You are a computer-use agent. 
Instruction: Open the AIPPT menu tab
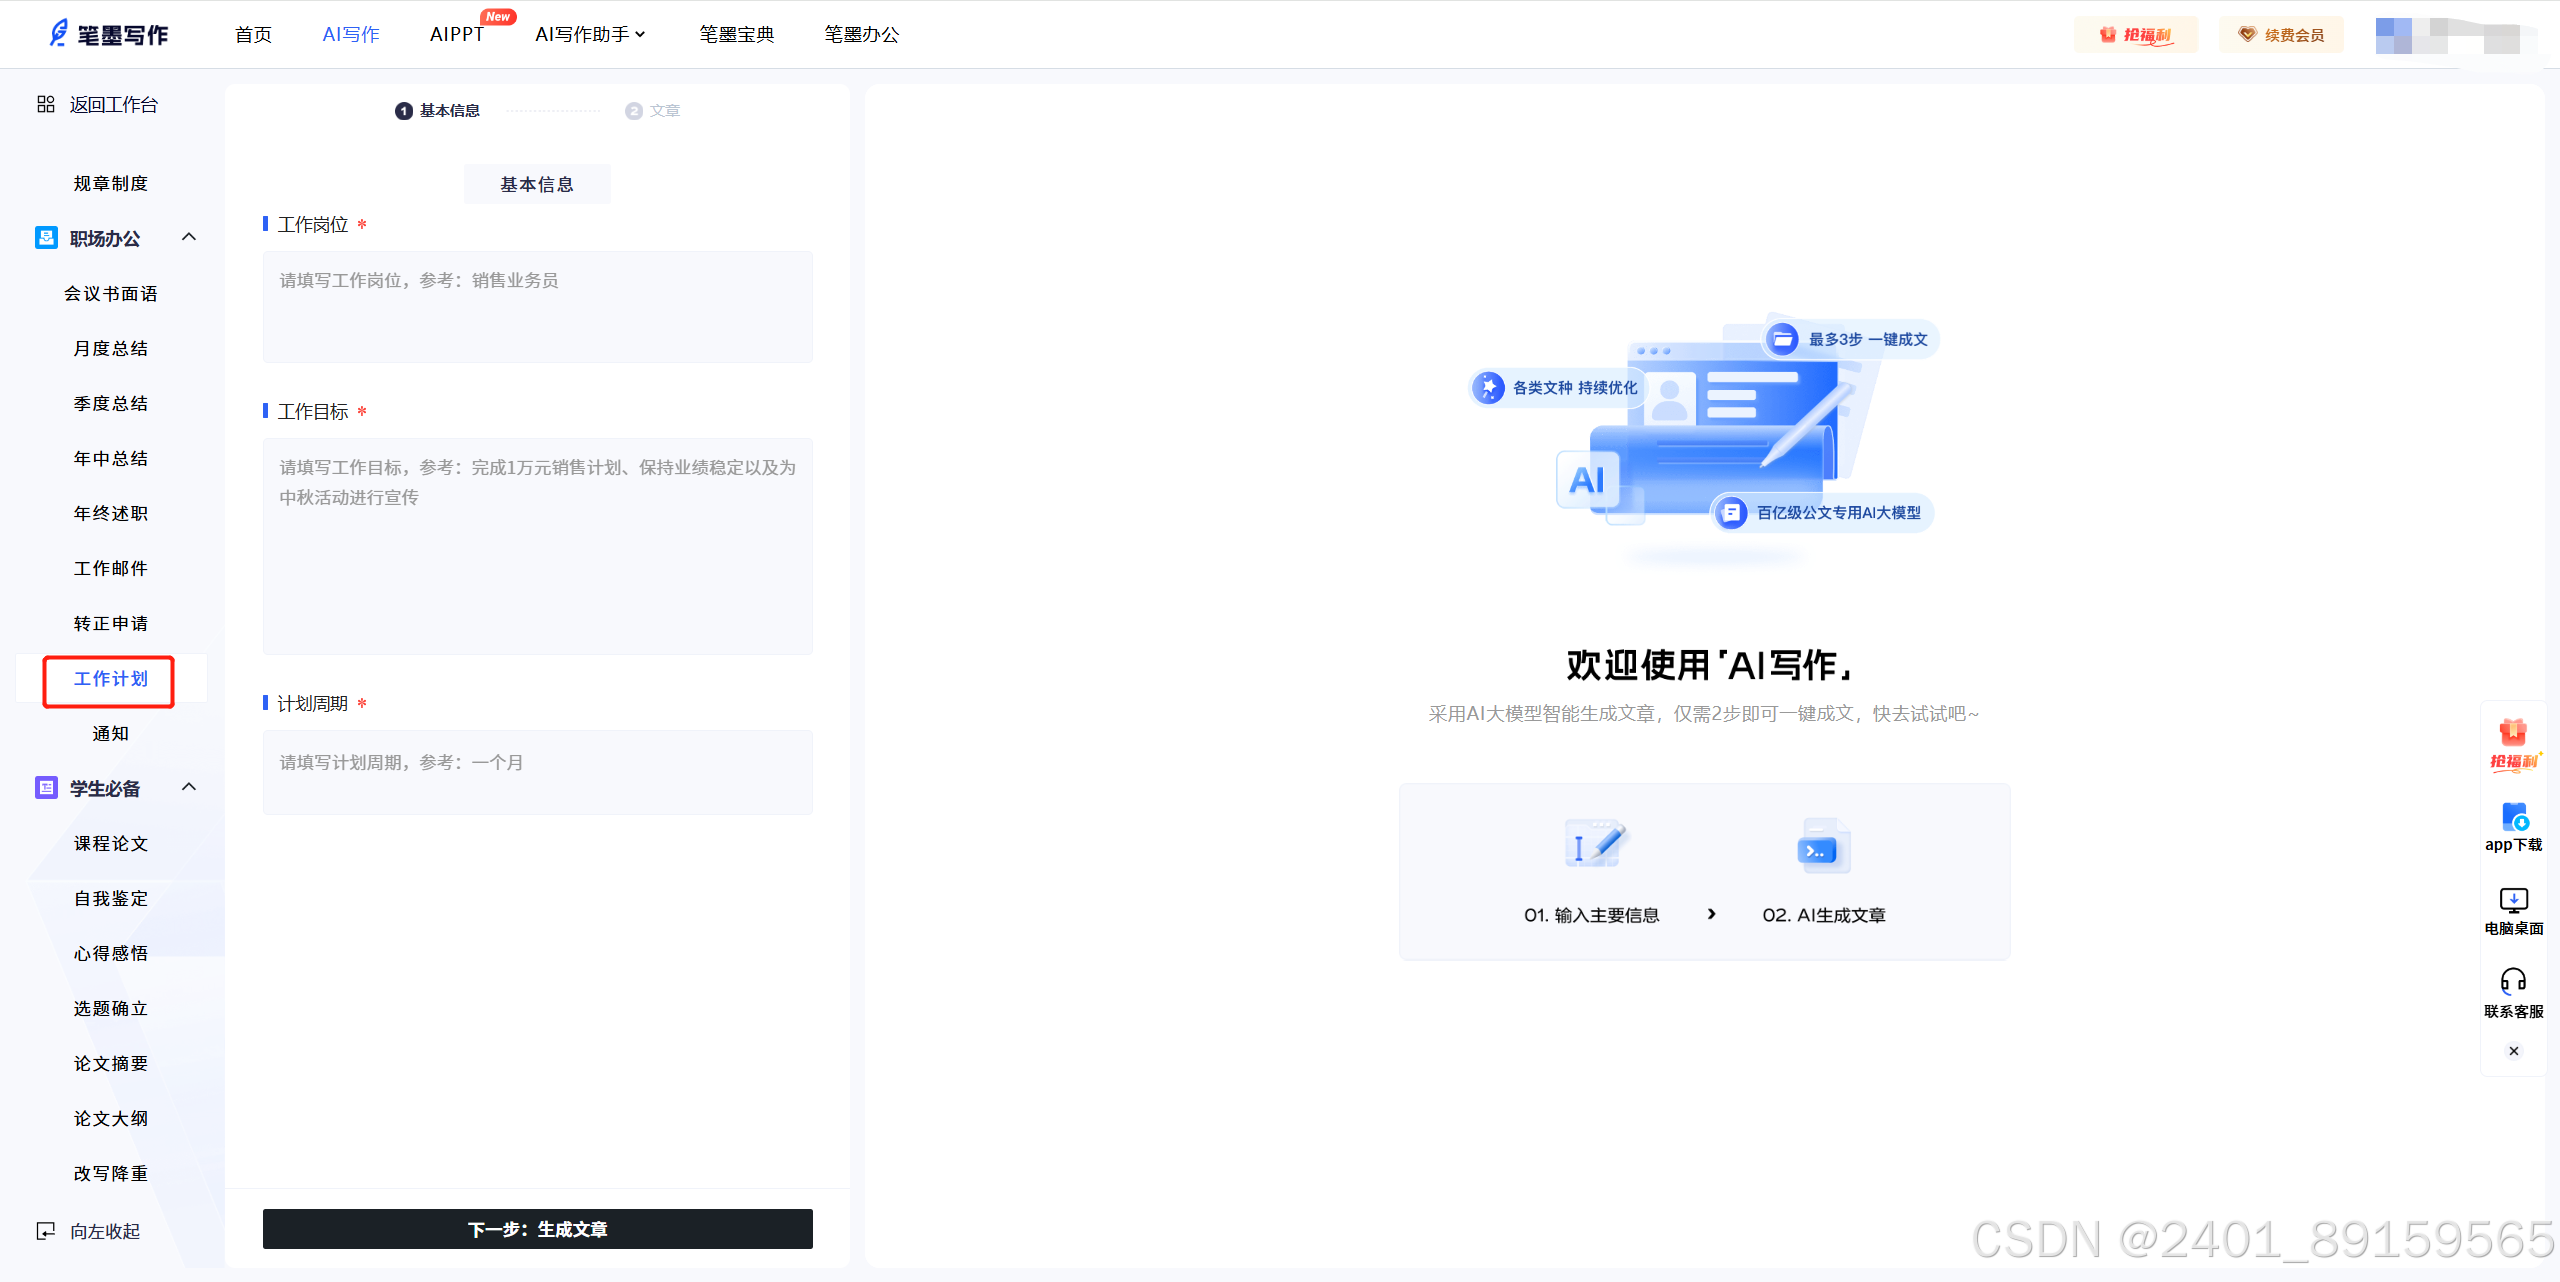click(456, 34)
